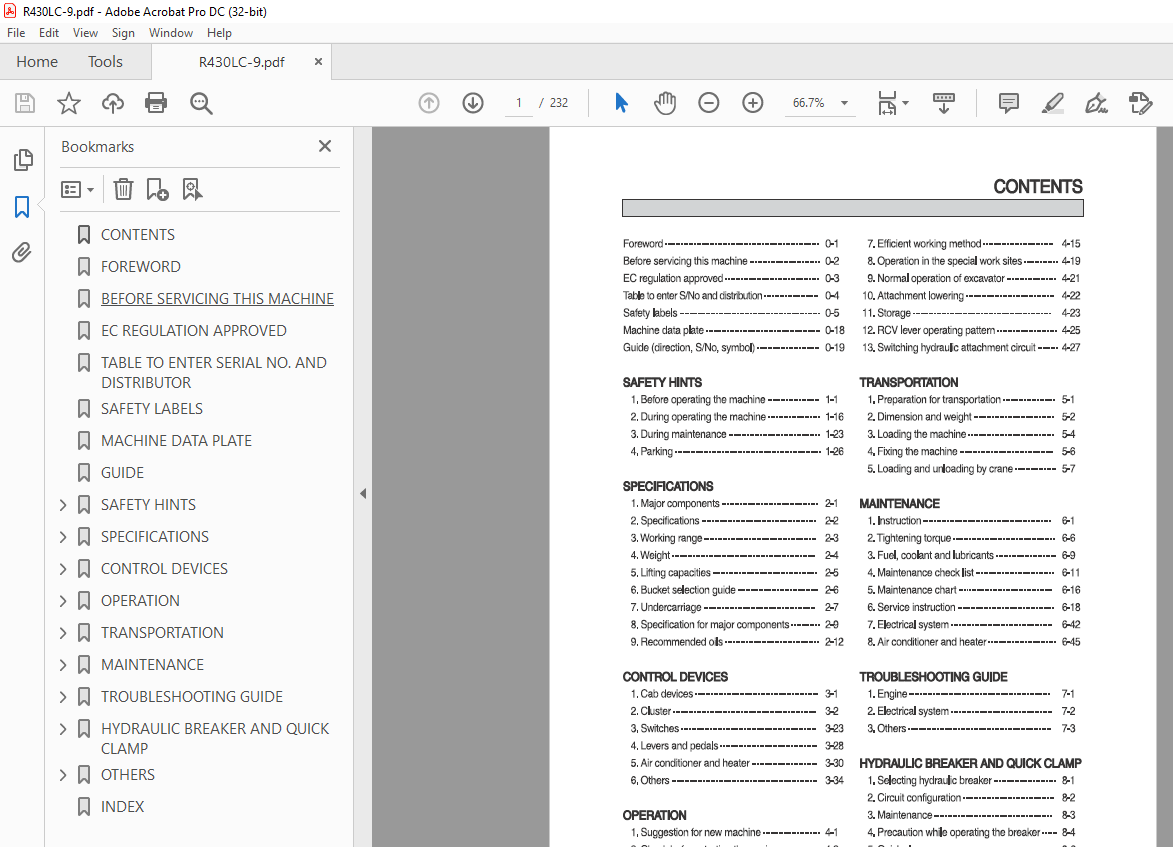Select the R430LC-9.pdf document tab
1173x847 pixels.
pyautogui.click(x=241, y=62)
